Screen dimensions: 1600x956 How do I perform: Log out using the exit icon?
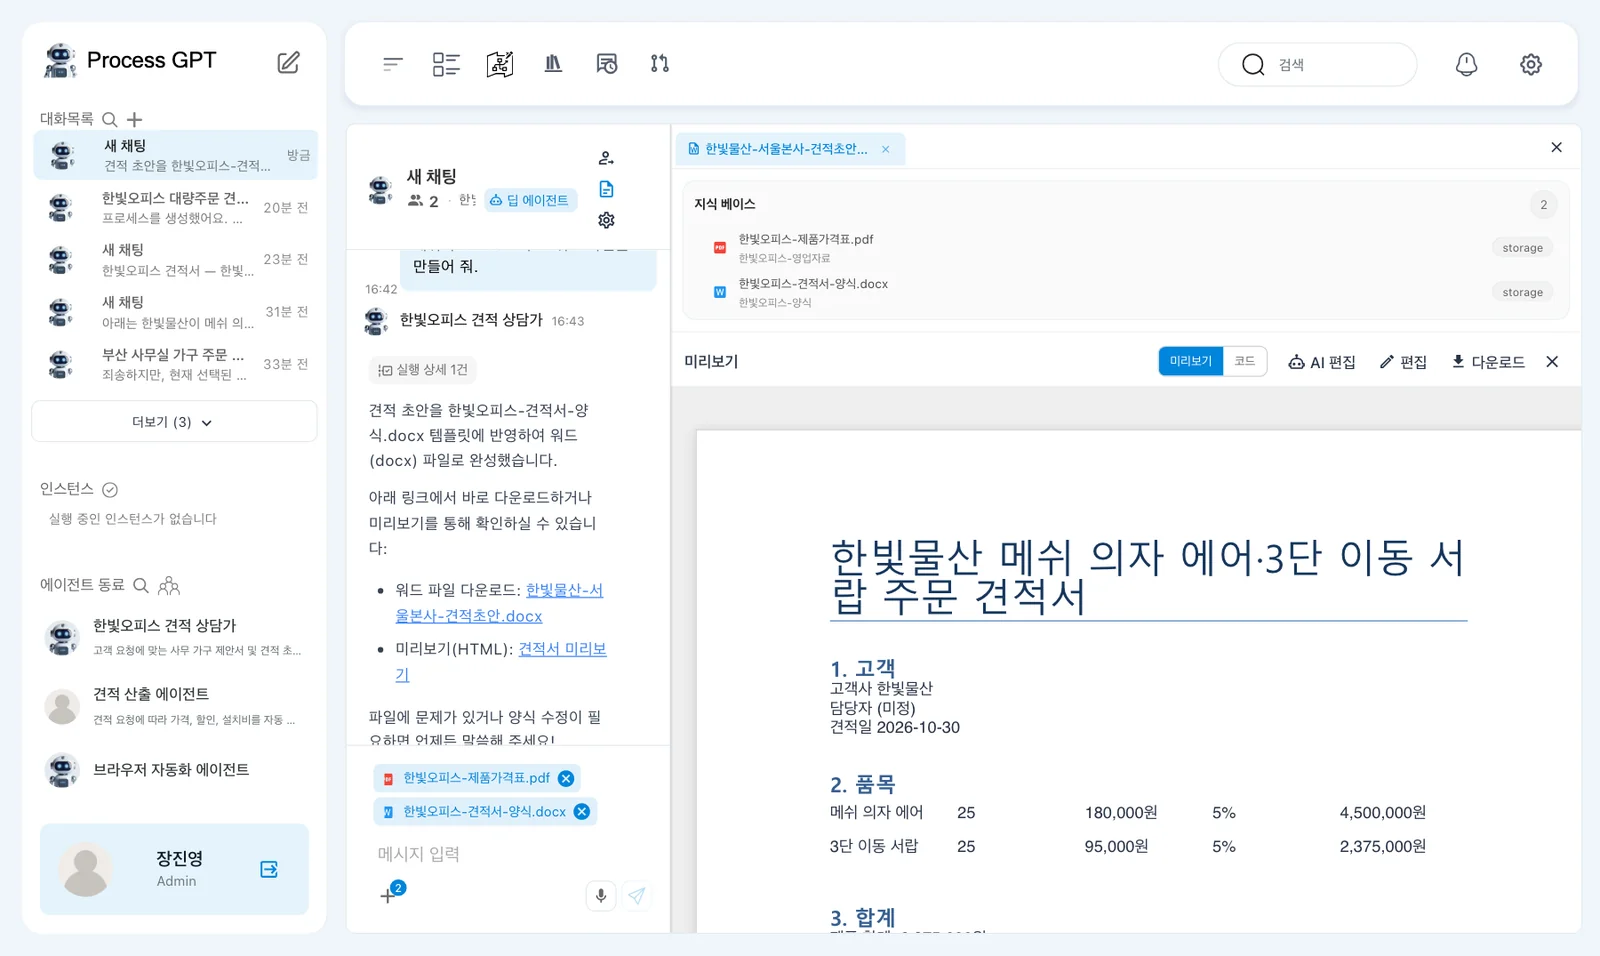click(269, 869)
